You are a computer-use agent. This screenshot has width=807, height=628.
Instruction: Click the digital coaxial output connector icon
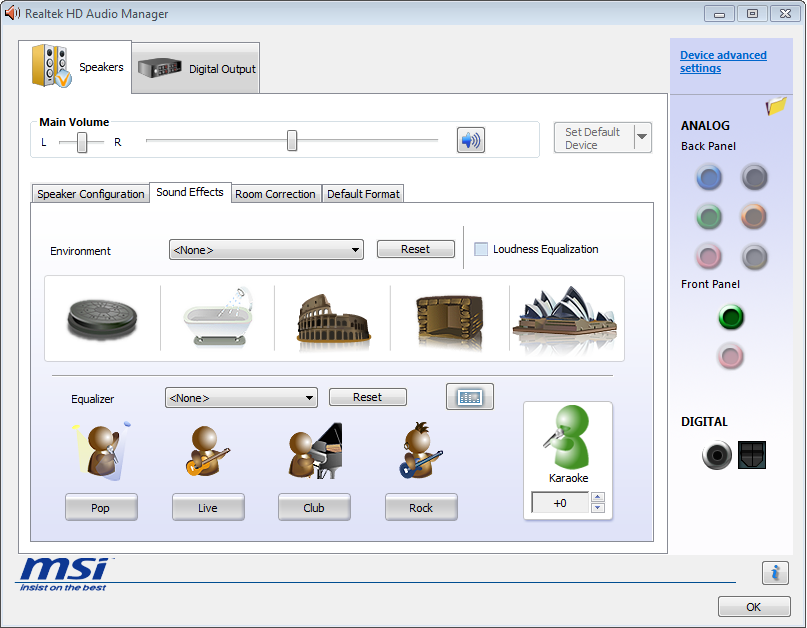tap(716, 455)
